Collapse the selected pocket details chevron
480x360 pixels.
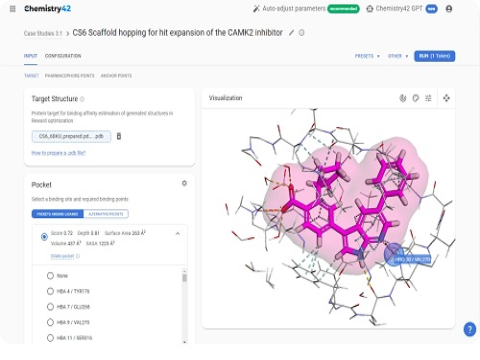pyautogui.click(x=178, y=233)
